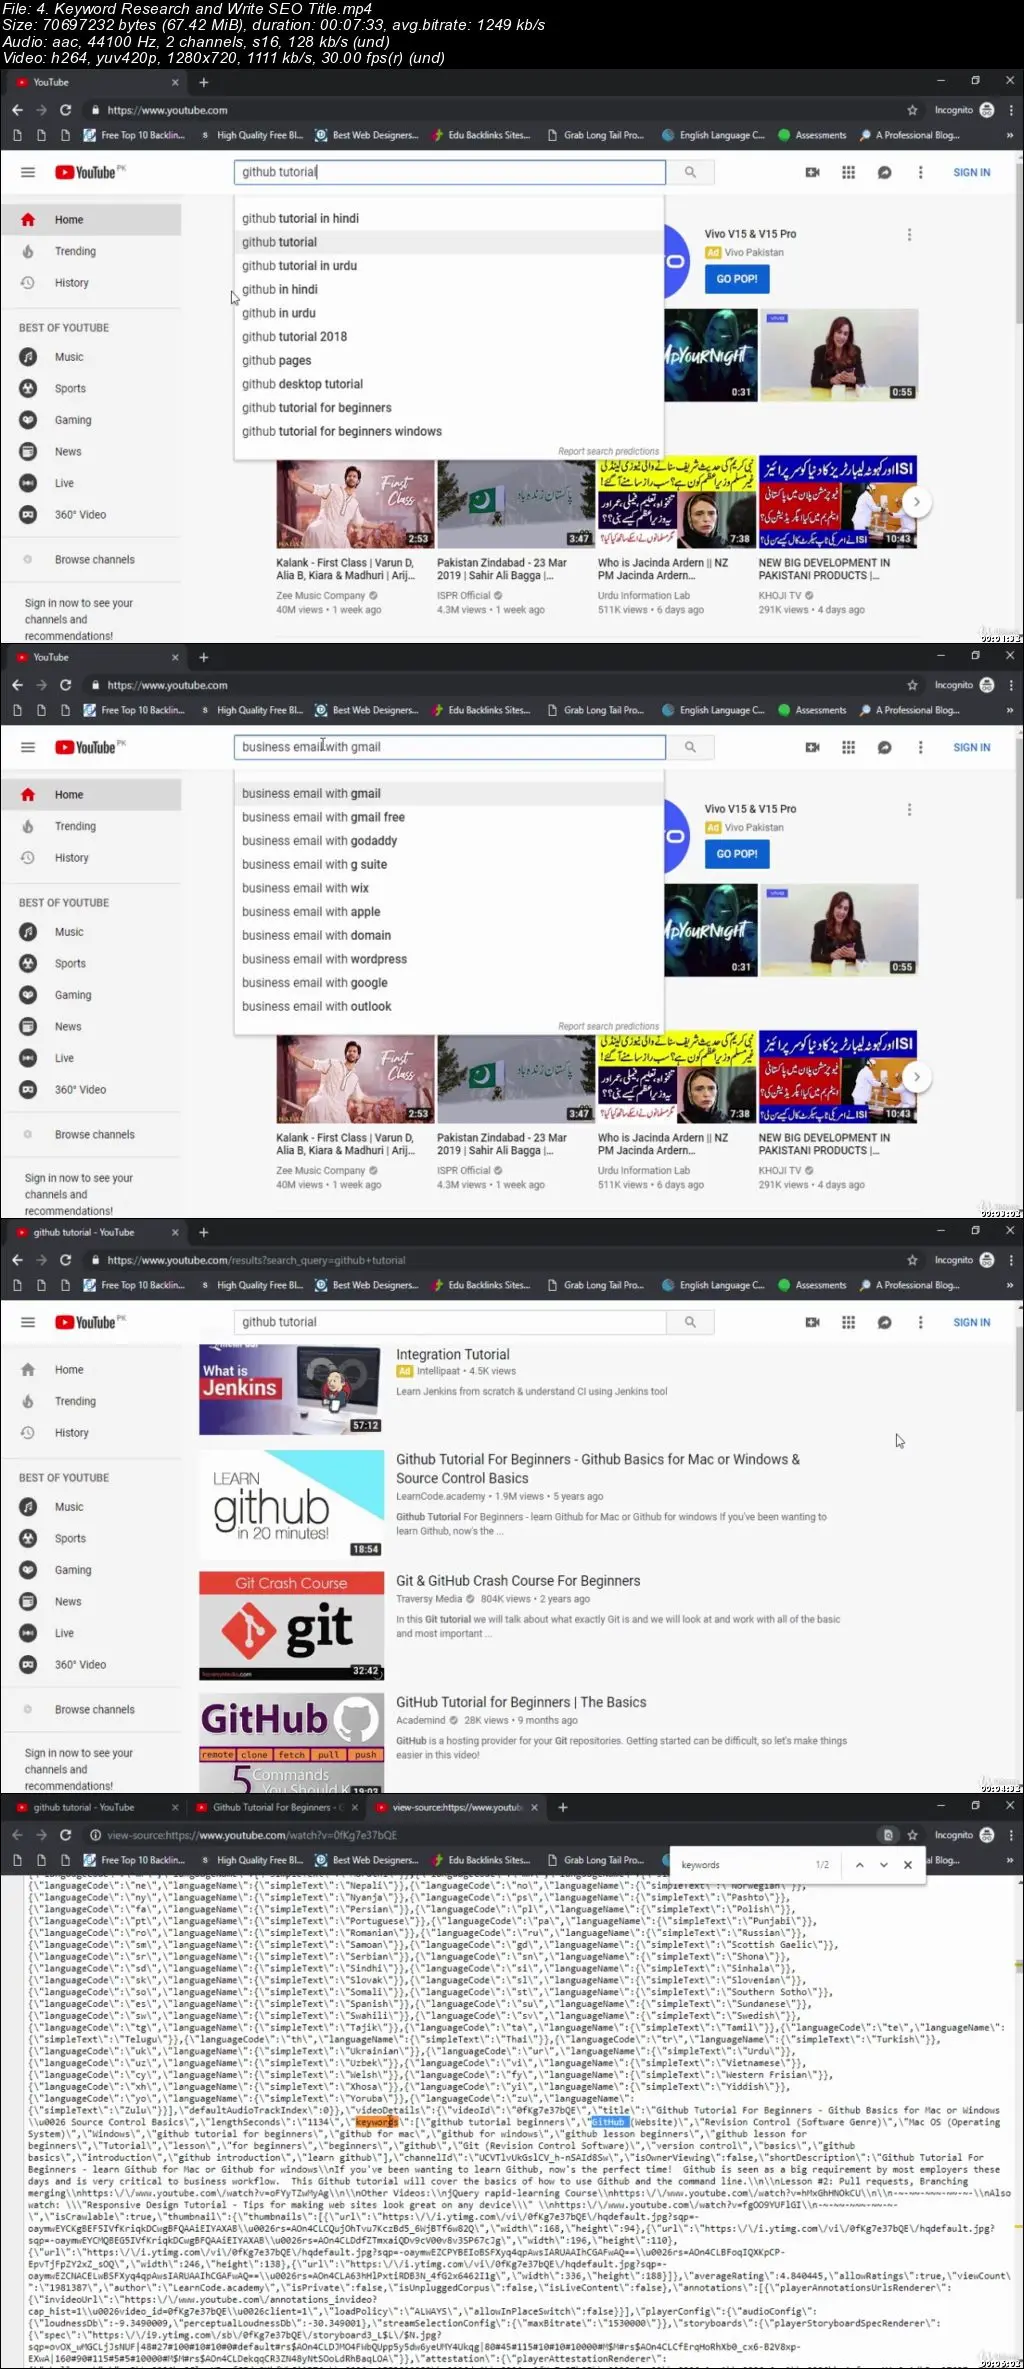Click zoom magnifier icon in view-source address bar
Screen dimensions: 1024x2369
coord(888,1835)
